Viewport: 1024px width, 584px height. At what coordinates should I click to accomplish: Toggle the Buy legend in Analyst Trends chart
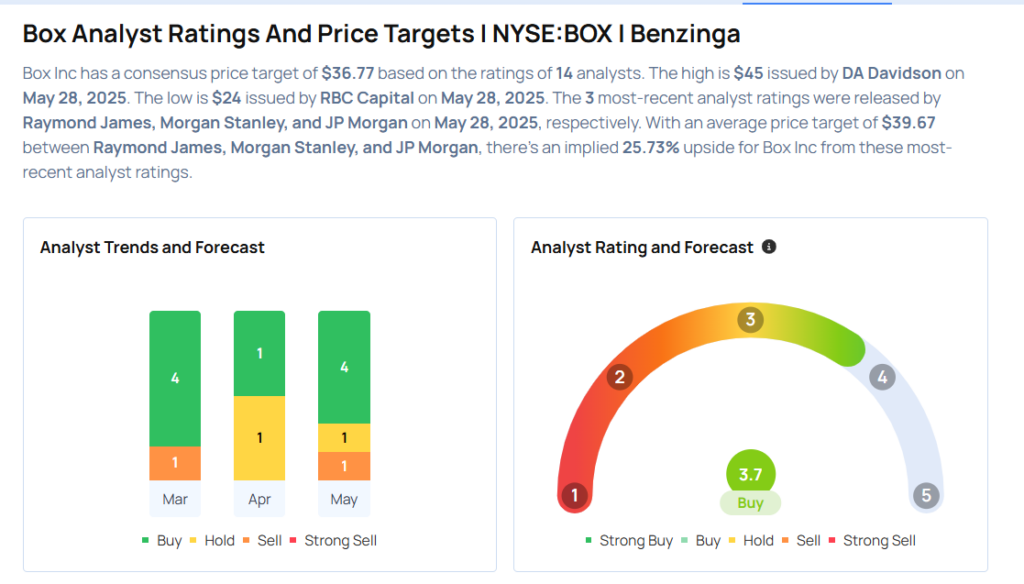coord(162,541)
